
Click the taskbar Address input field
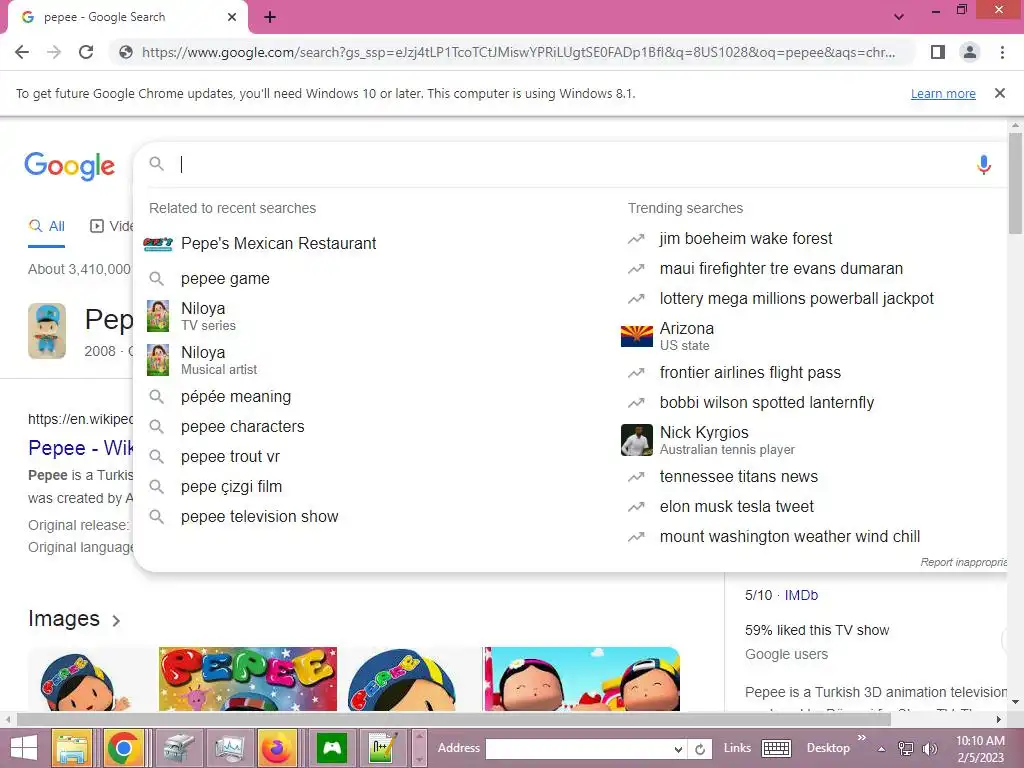coord(579,749)
